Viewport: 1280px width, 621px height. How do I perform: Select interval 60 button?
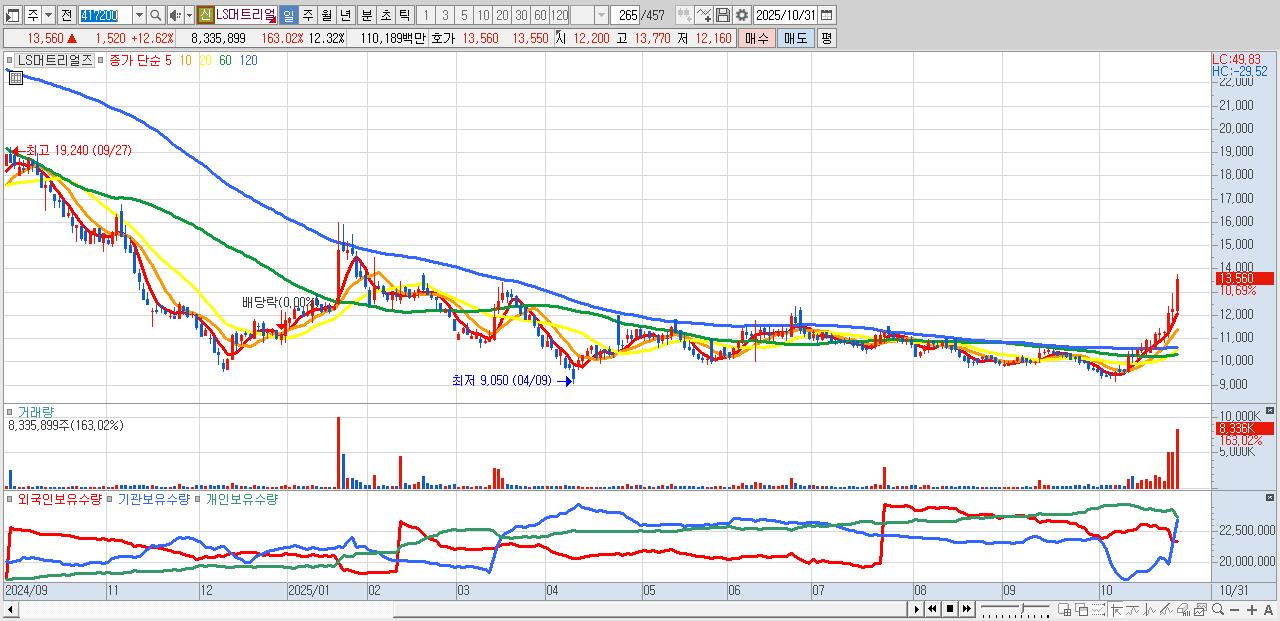540,15
